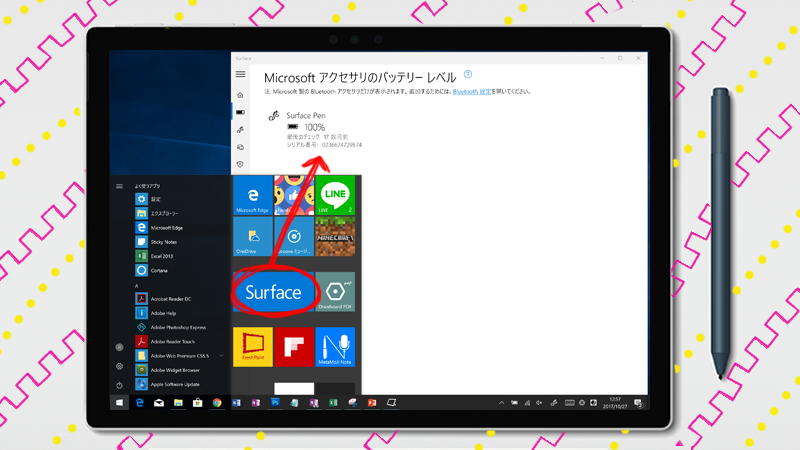This screenshot has width=800, height=450.
Task: Open the Surface tile
Action: (x=273, y=292)
